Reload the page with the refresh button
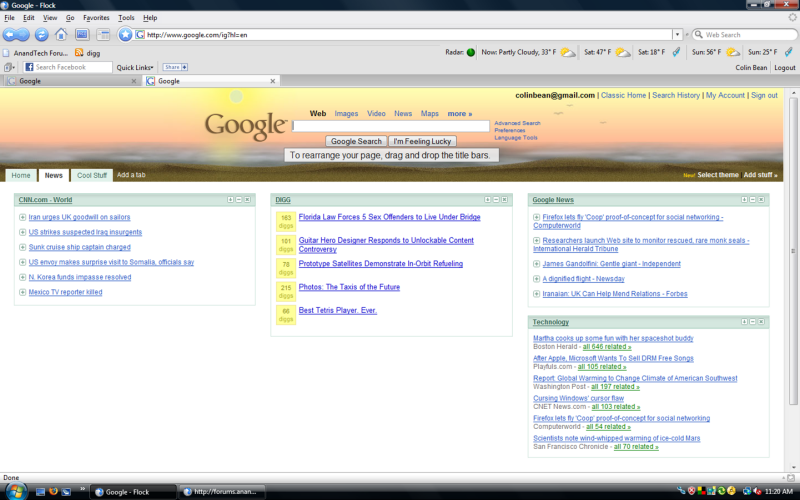800x500 pixels. (41, 35)
